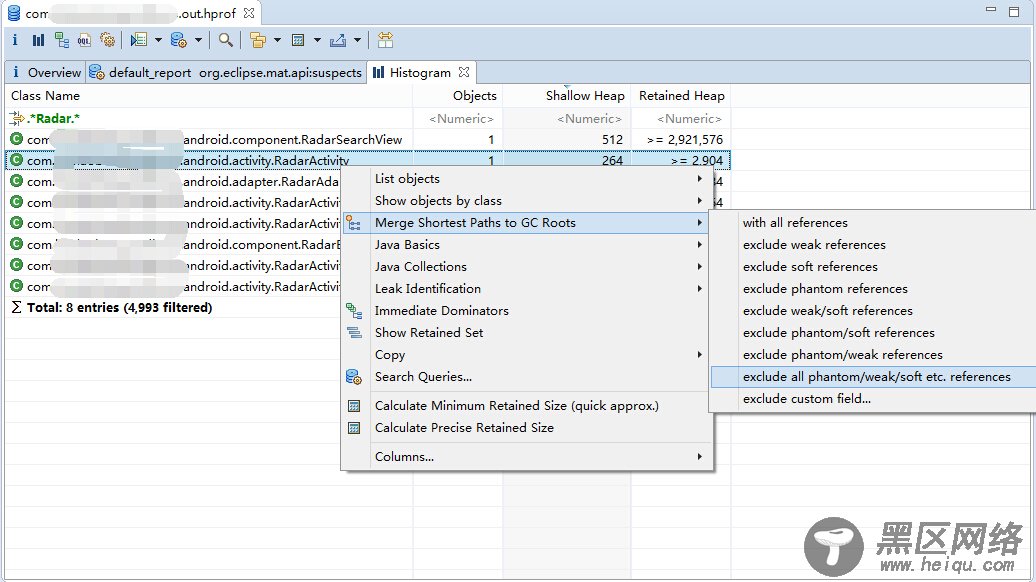Click the group result by icon
The height and width of the screenshot is (582, 1036).
(x=258, y=40)
